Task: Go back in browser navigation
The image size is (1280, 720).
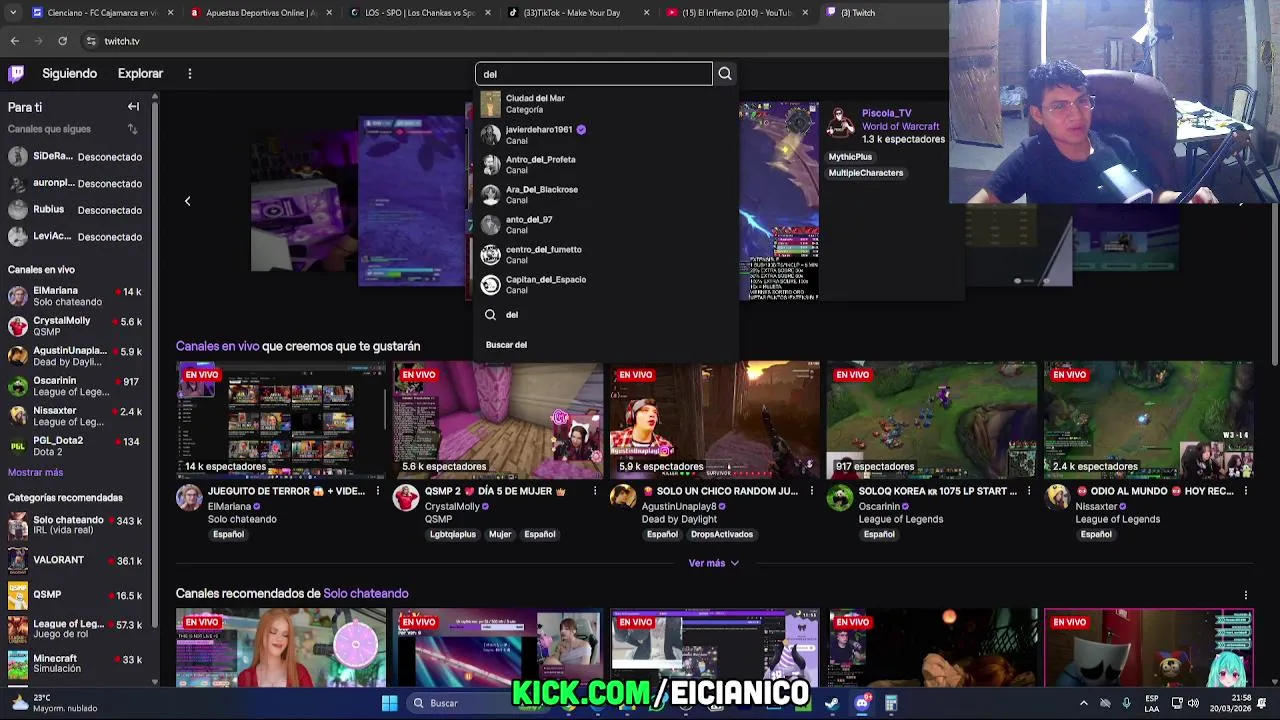Action: [x=14, y=41]
